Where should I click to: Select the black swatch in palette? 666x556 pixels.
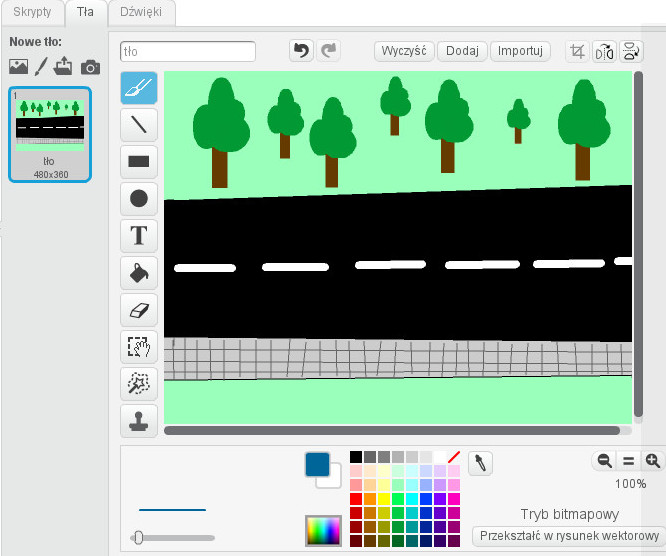(x=356, y=457)
